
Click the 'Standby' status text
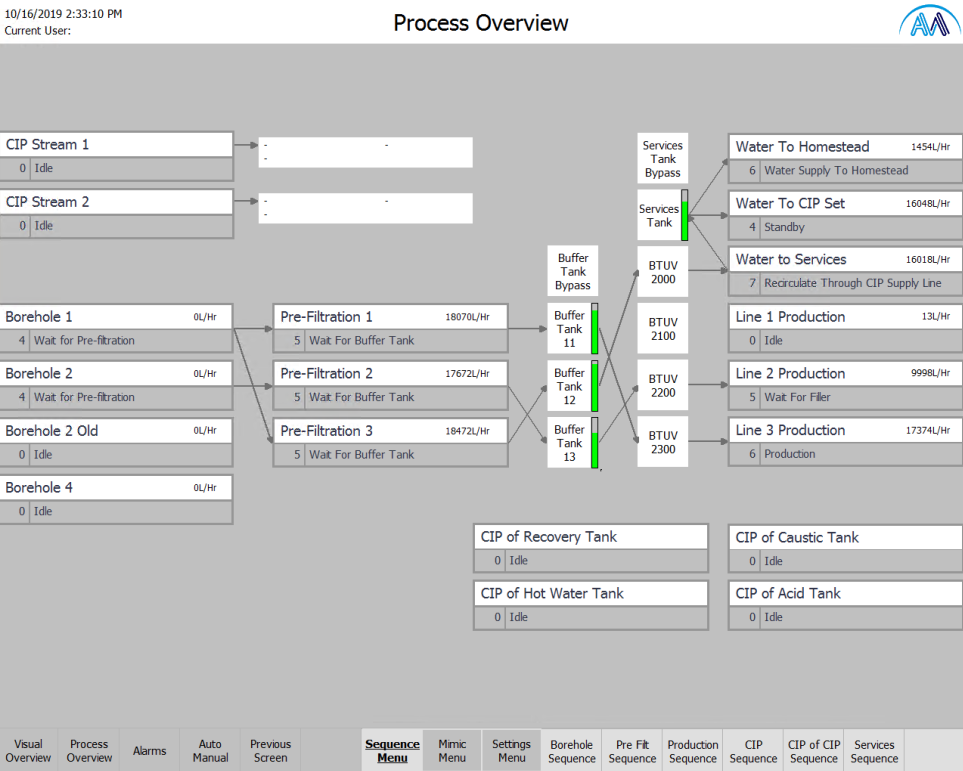784,227
